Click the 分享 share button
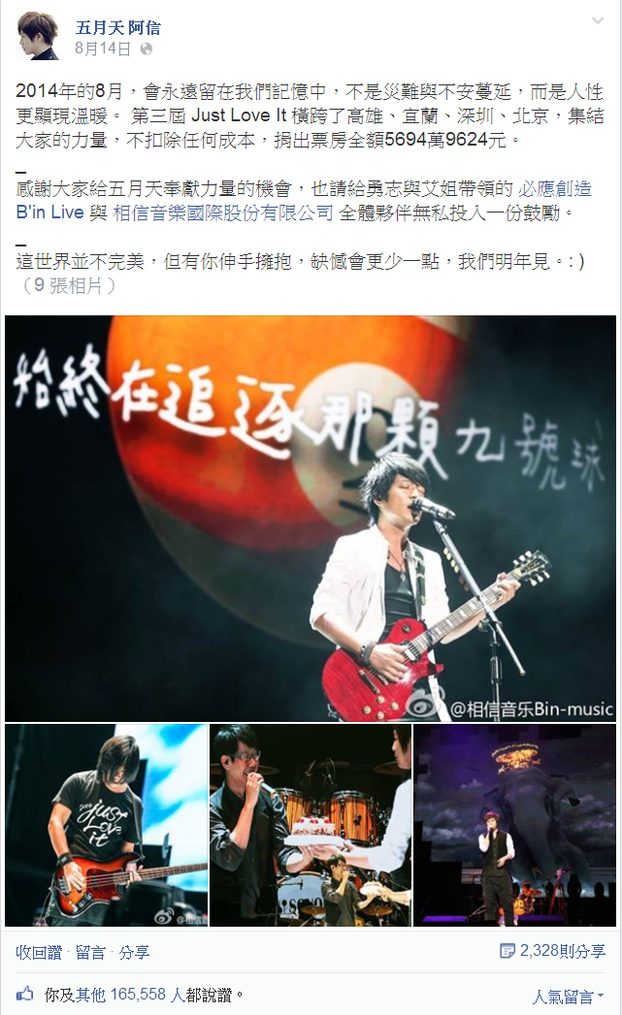The width and height of the screenshot is (622, 1015). point(134,952)
